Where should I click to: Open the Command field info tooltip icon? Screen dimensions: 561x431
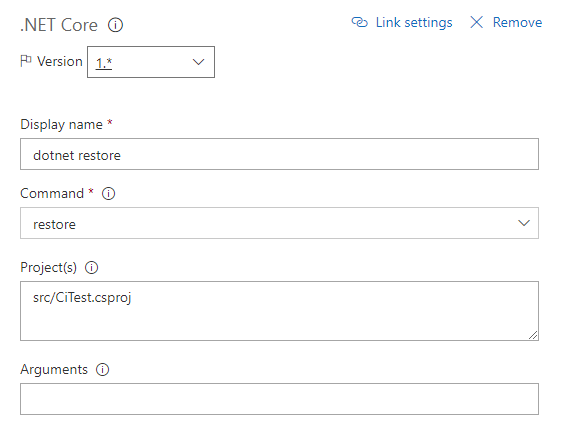[108, 194]
